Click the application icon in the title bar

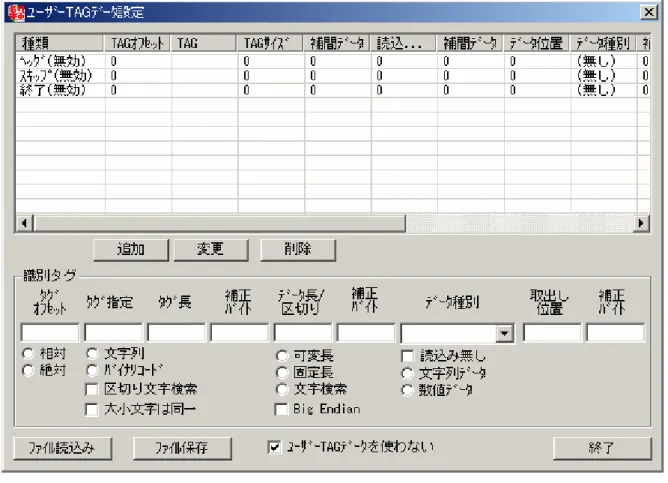(16, 12)
